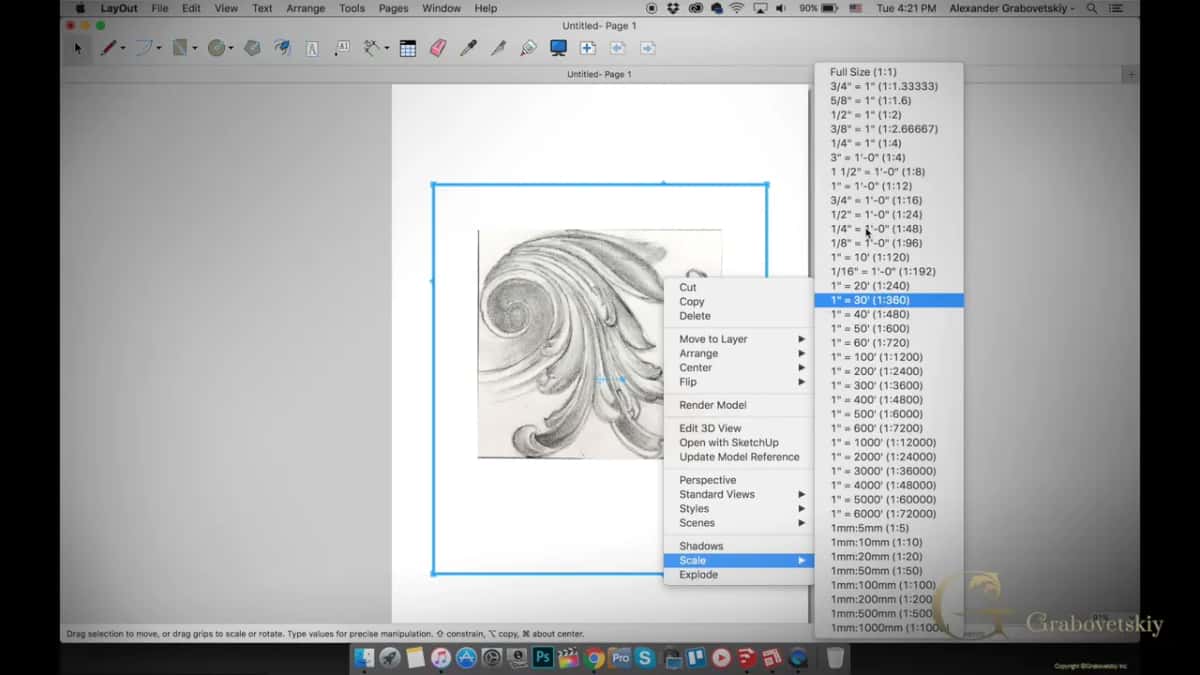Open Skype from the dock
The image size is (1200, 675).
[x=646, y=658]
